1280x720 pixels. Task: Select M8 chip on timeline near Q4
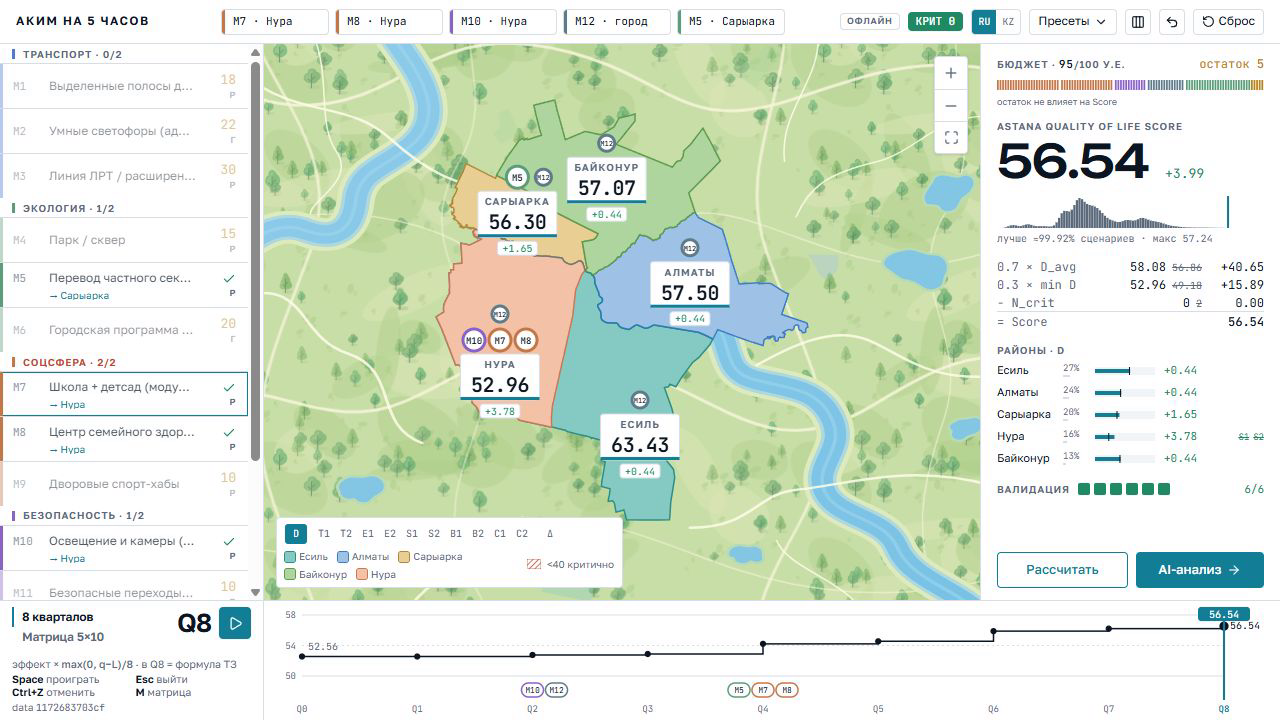pos(787,690)
